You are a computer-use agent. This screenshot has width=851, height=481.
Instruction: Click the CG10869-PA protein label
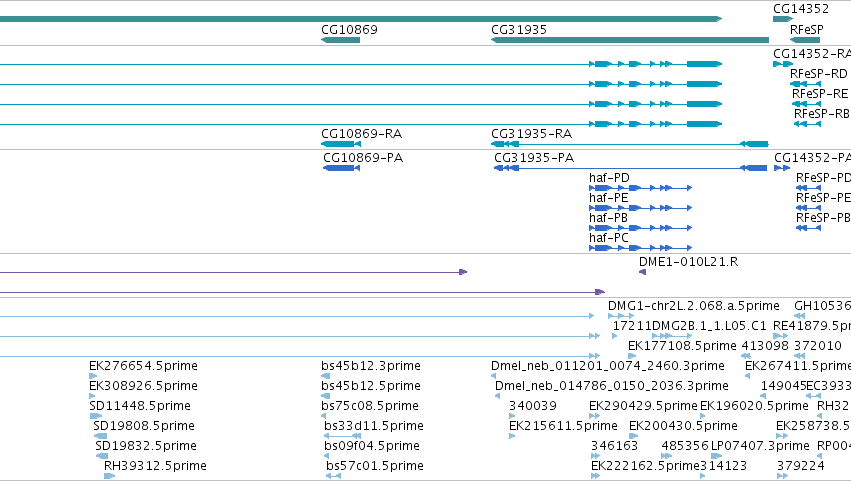click(x=363, y=158)
